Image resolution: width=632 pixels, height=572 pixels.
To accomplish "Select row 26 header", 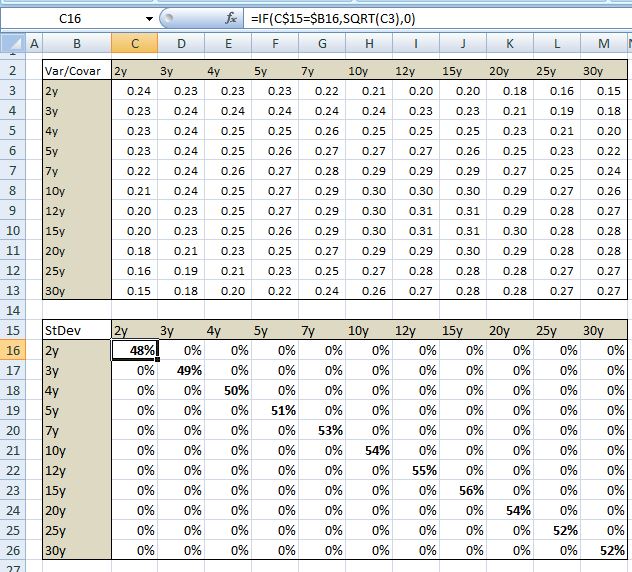I will click(12, 549).
